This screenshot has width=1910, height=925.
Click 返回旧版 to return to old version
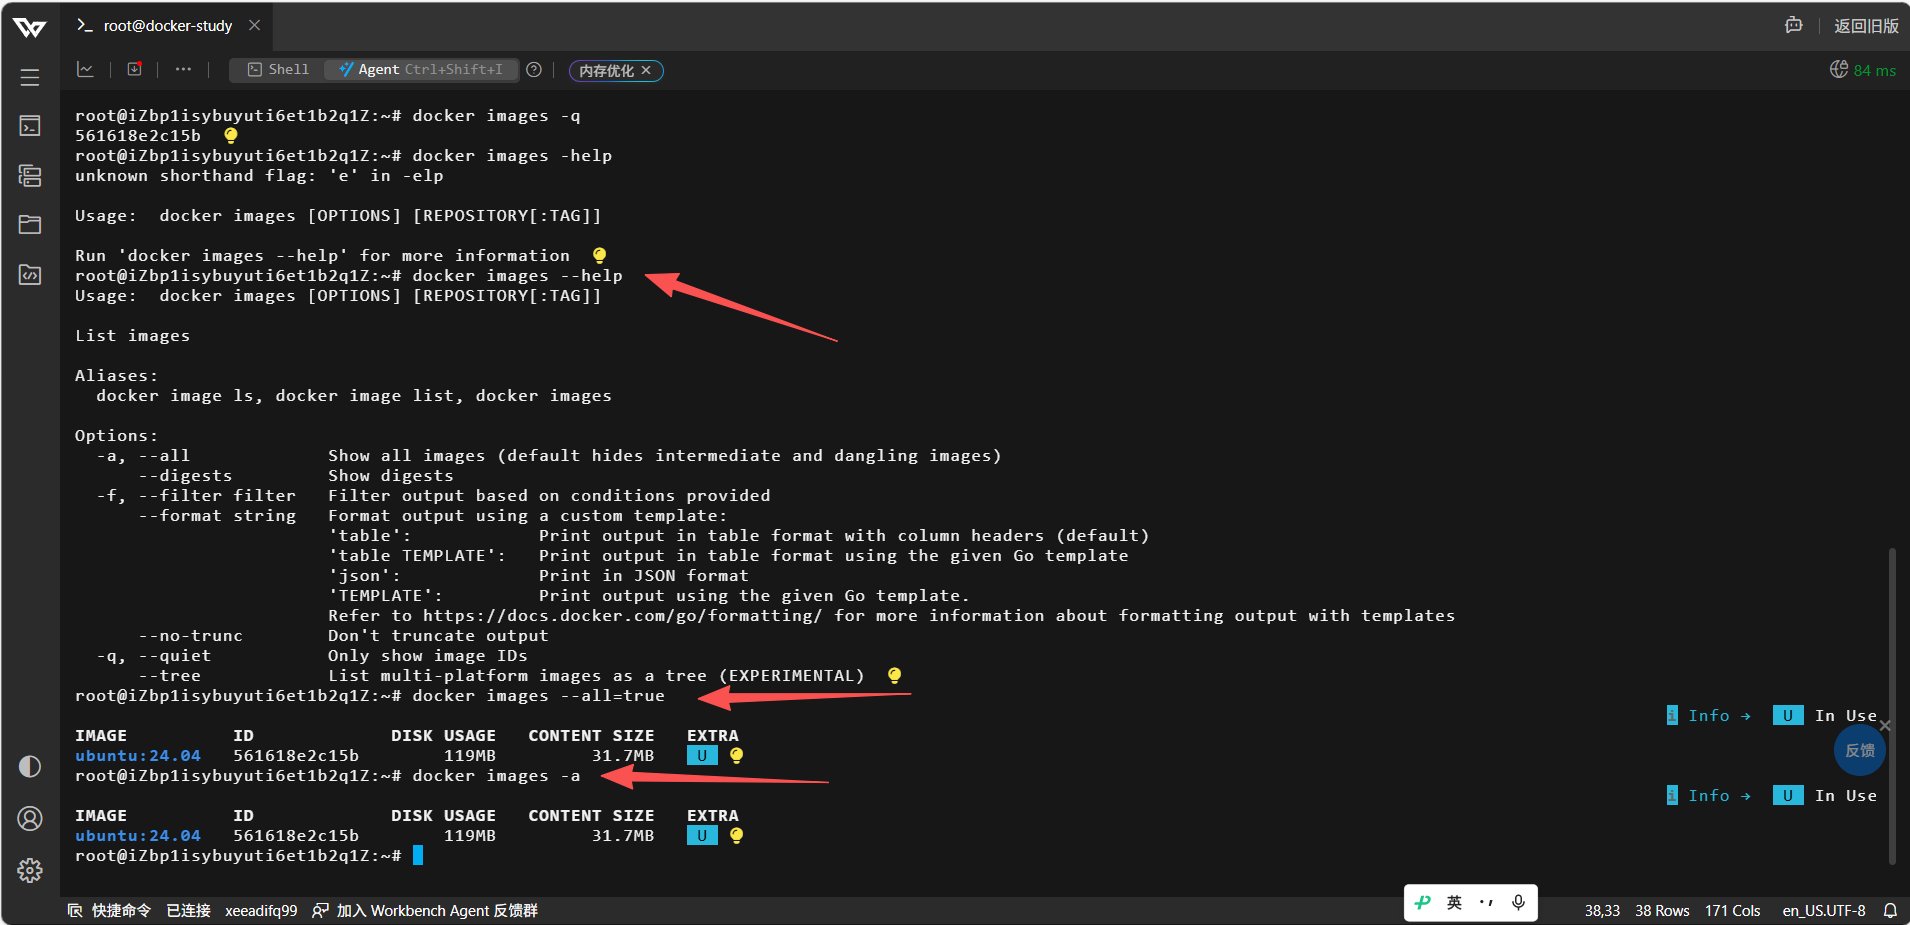point(1866,26)
